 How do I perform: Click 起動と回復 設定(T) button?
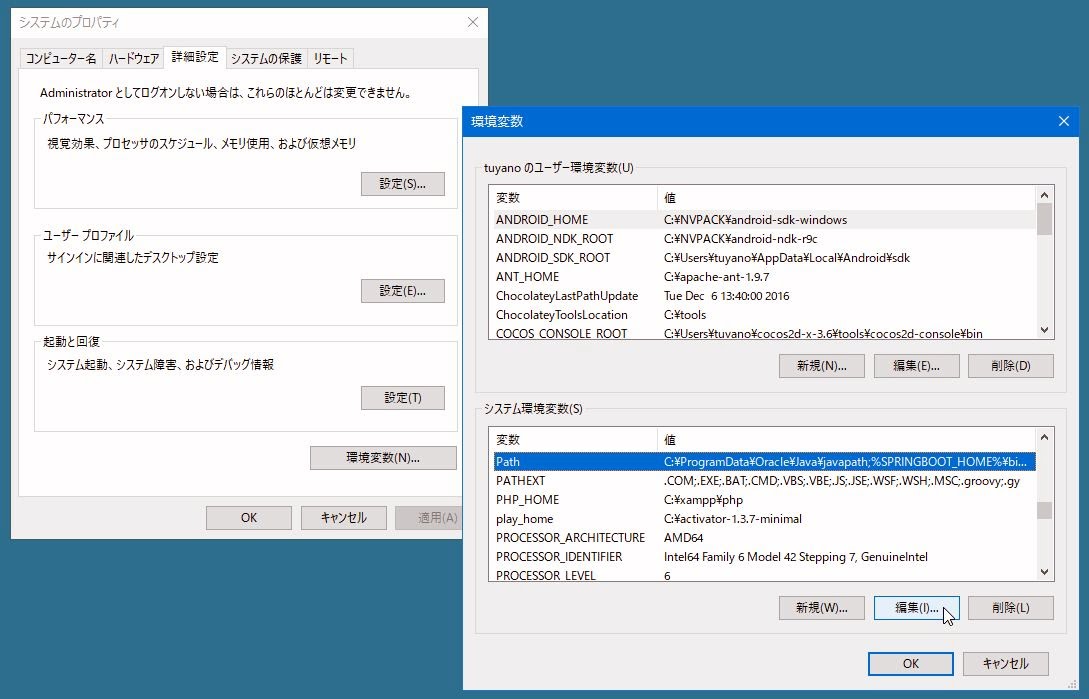[402, 398]
